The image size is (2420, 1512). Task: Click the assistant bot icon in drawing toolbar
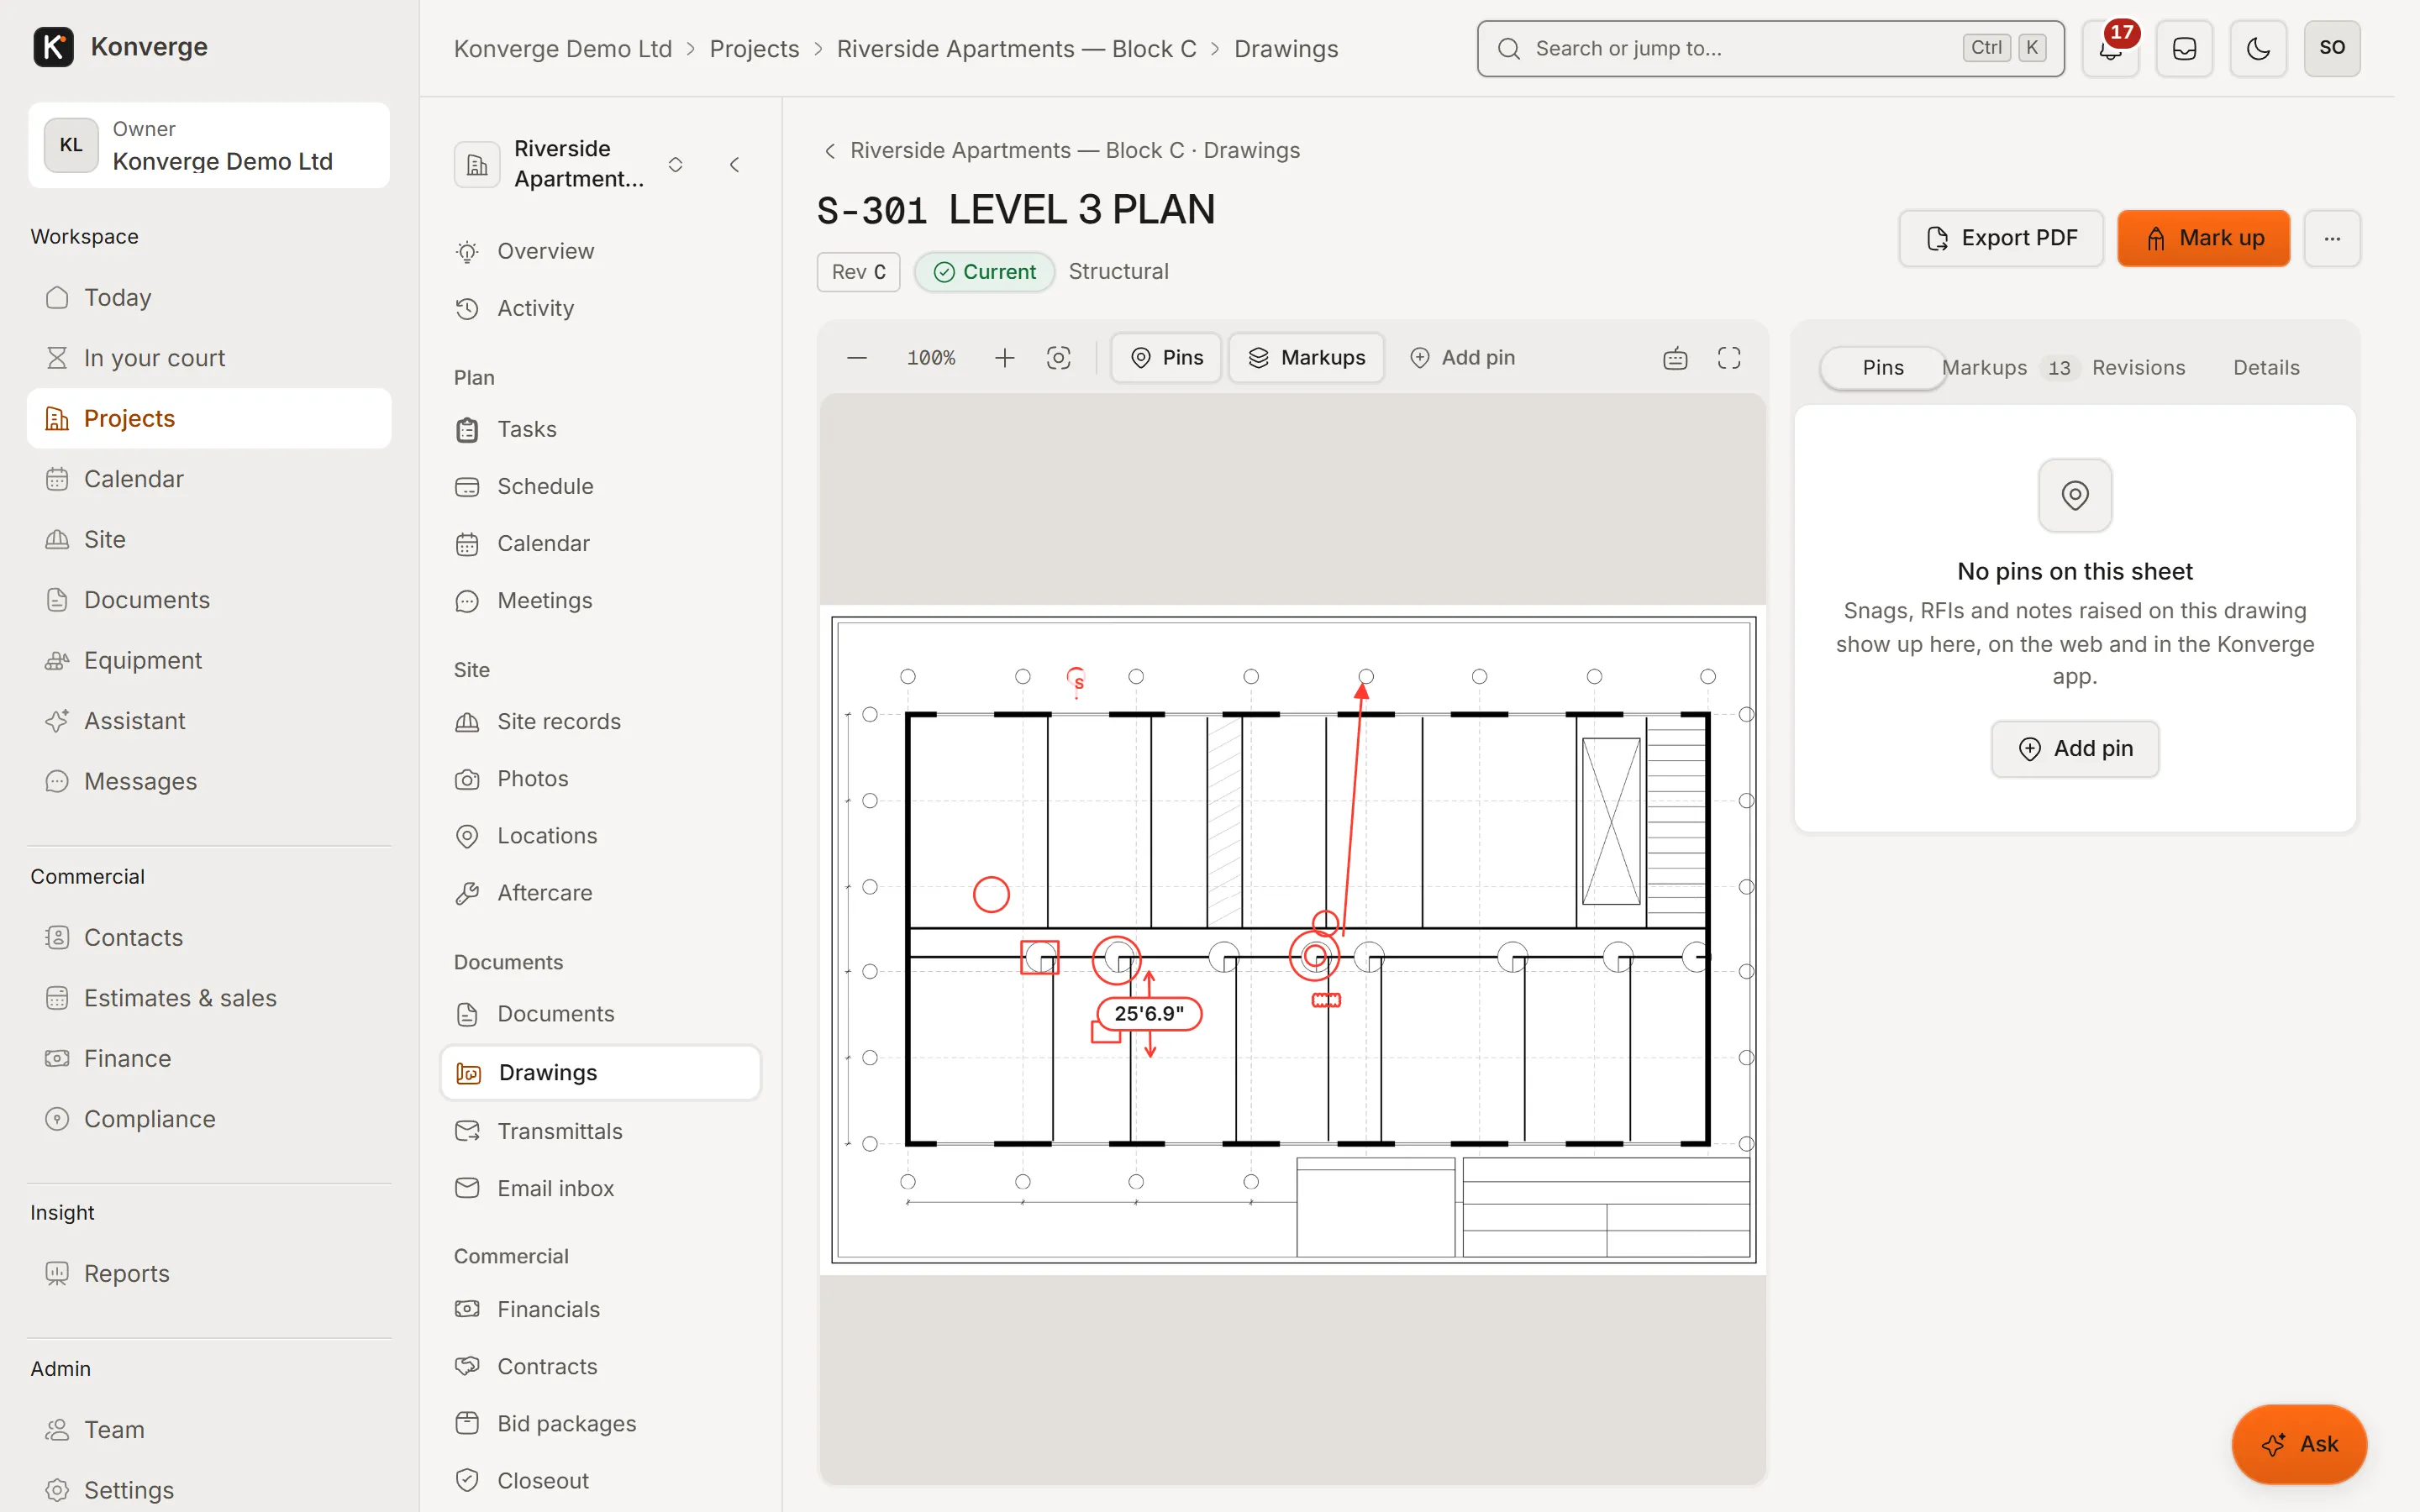(1675, 358)
